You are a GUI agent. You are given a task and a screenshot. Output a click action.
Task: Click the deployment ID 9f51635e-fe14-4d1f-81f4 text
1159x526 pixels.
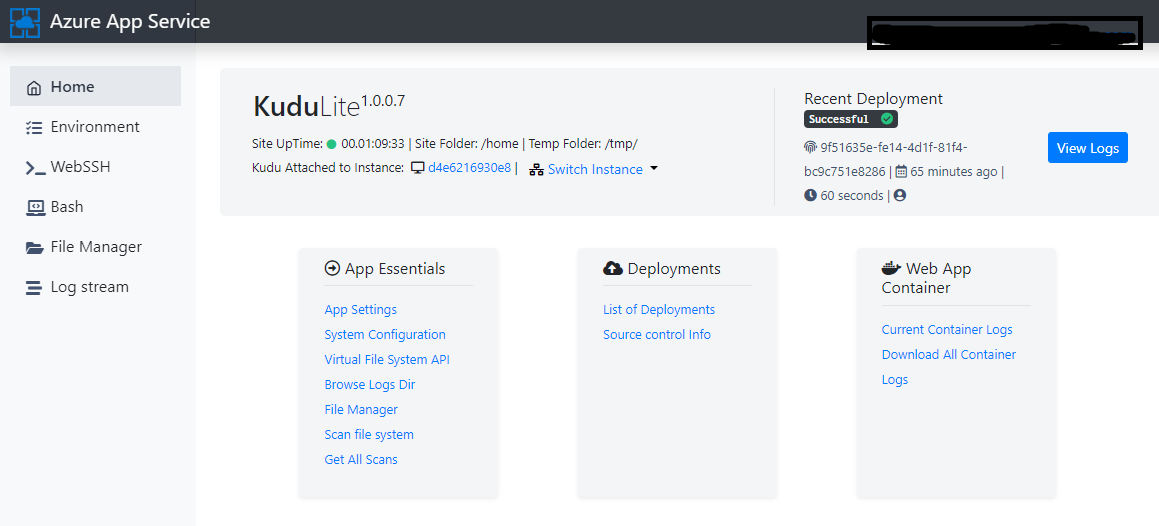(894, 147)
